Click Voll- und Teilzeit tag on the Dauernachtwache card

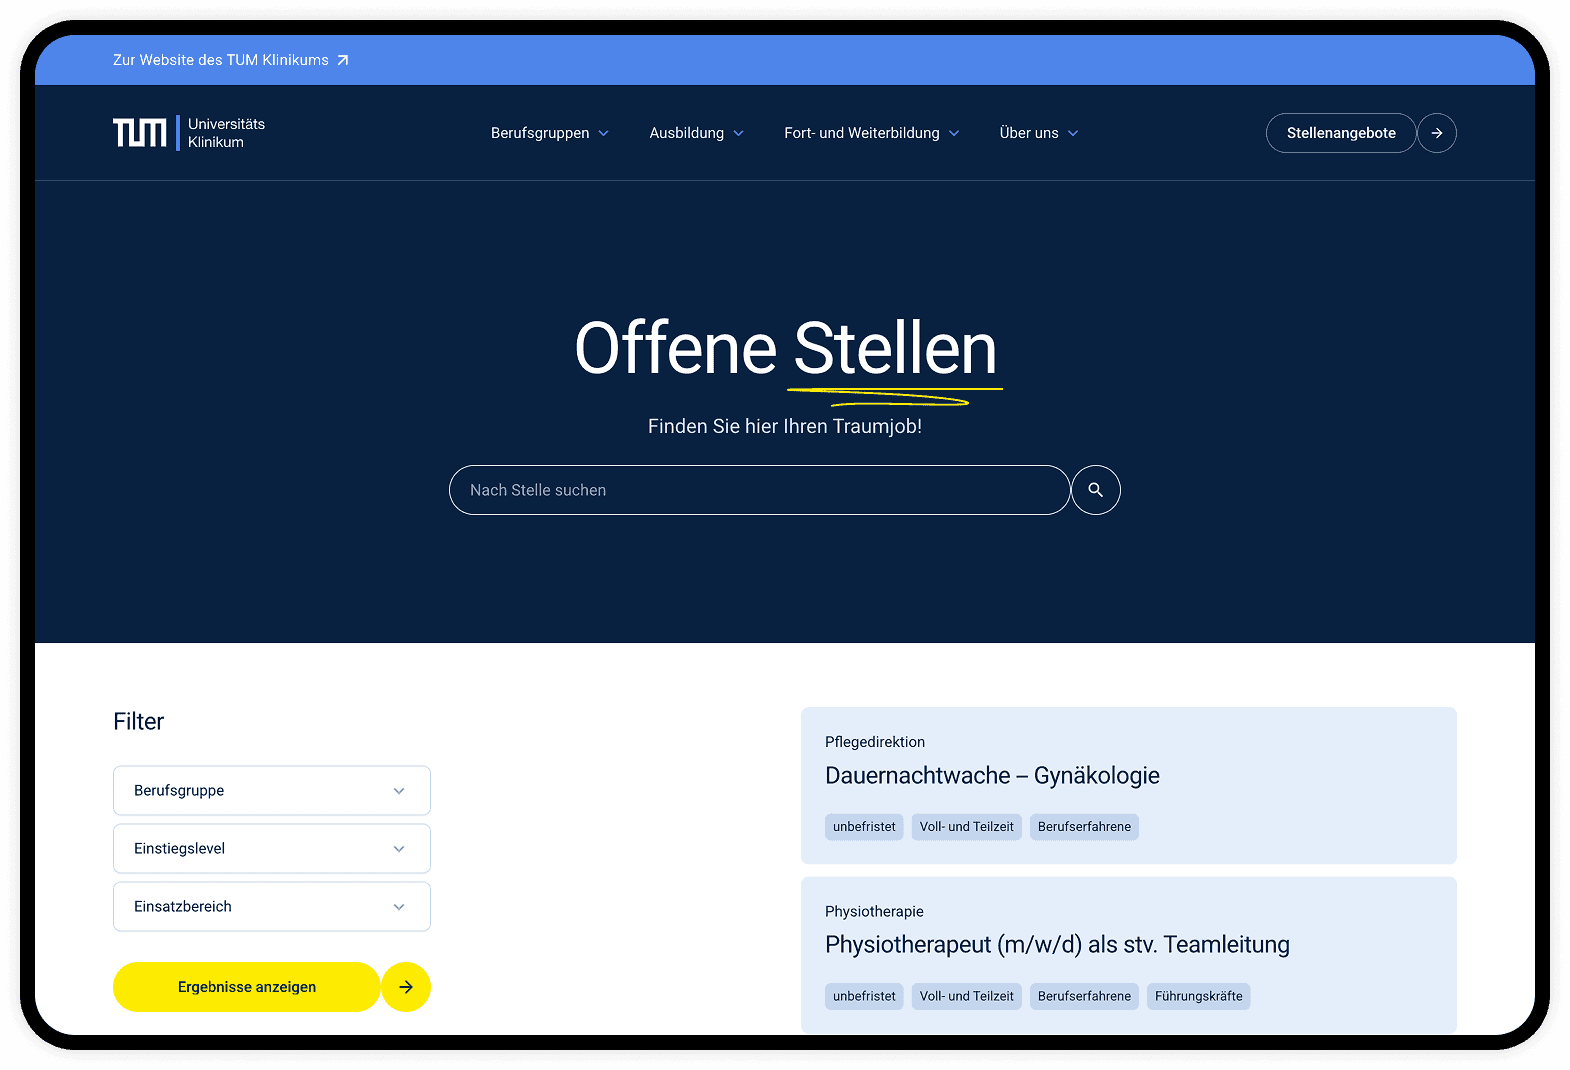click(967, 827)
